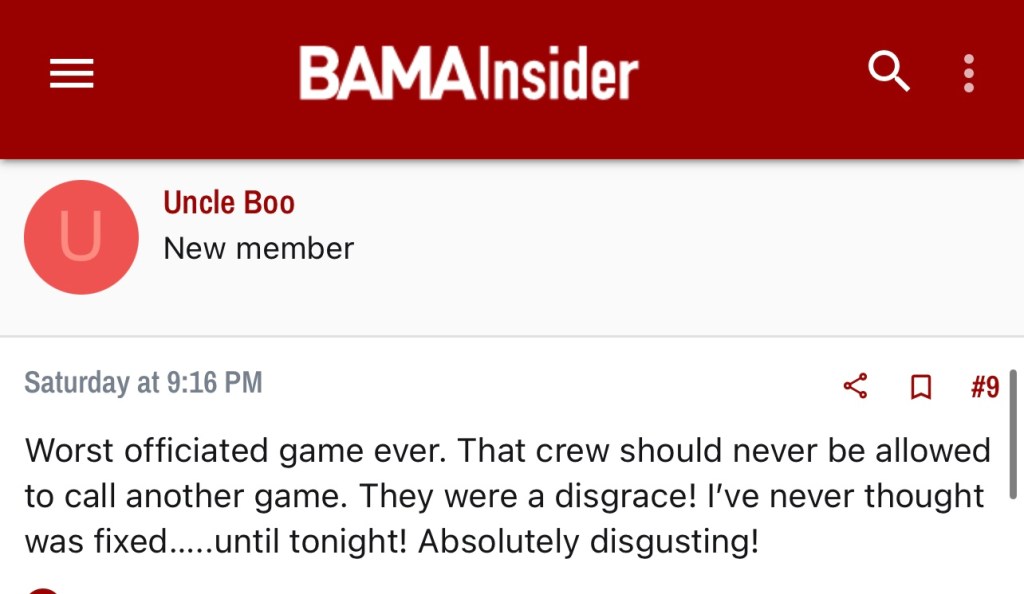
Task: Open the Uncle Boo profile link
Action: coord(229,203)
